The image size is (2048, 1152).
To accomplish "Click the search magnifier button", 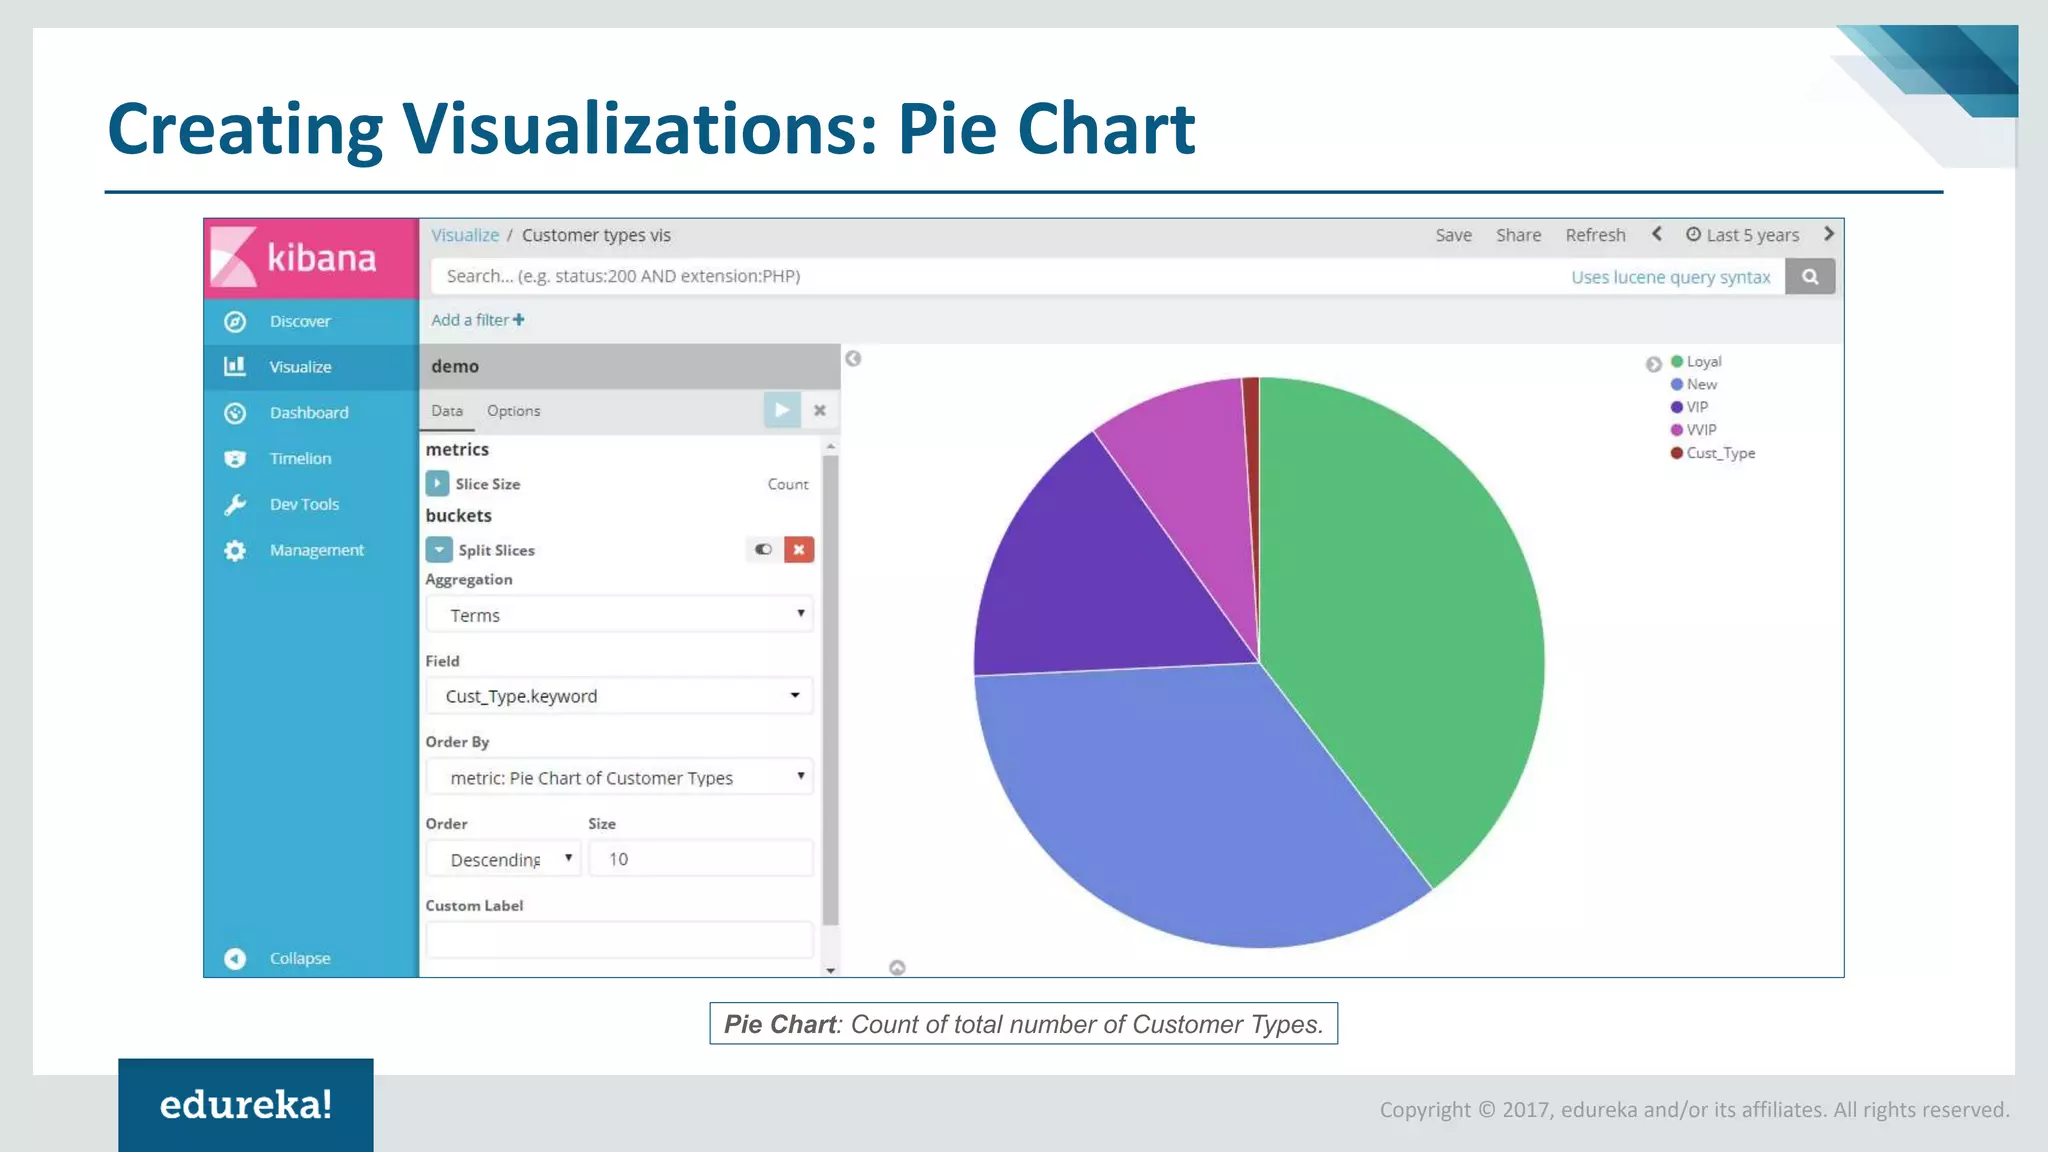I will [x=1810, y=277].
